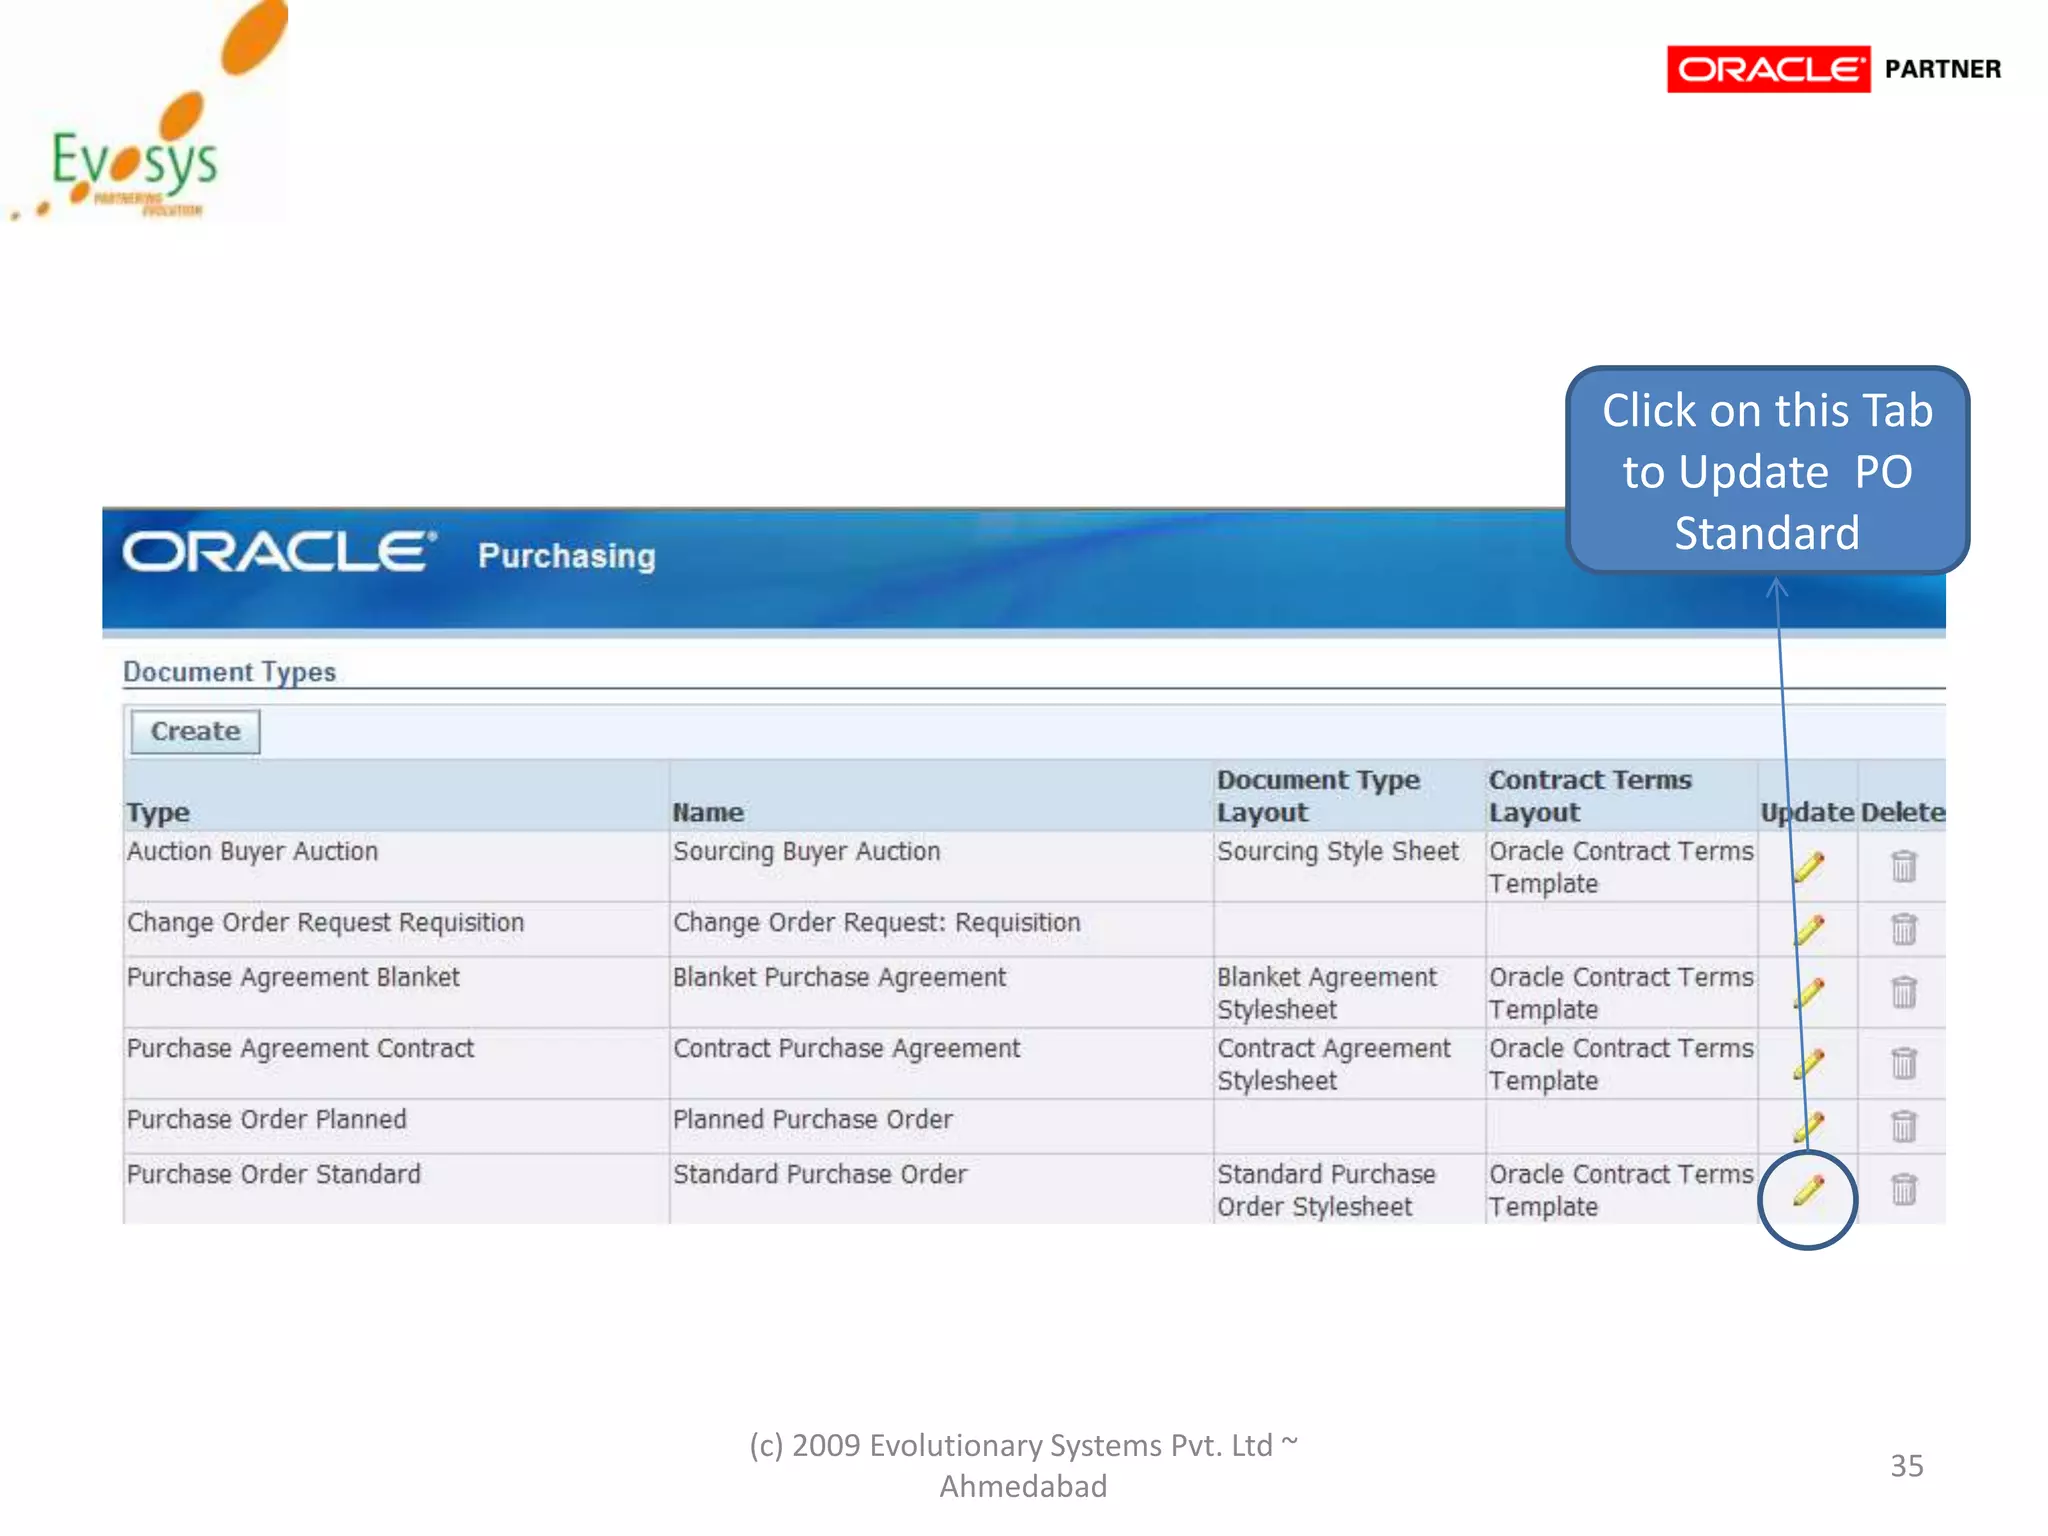Click the update pencil for Purchase Order Planned

point(1808,1126)
